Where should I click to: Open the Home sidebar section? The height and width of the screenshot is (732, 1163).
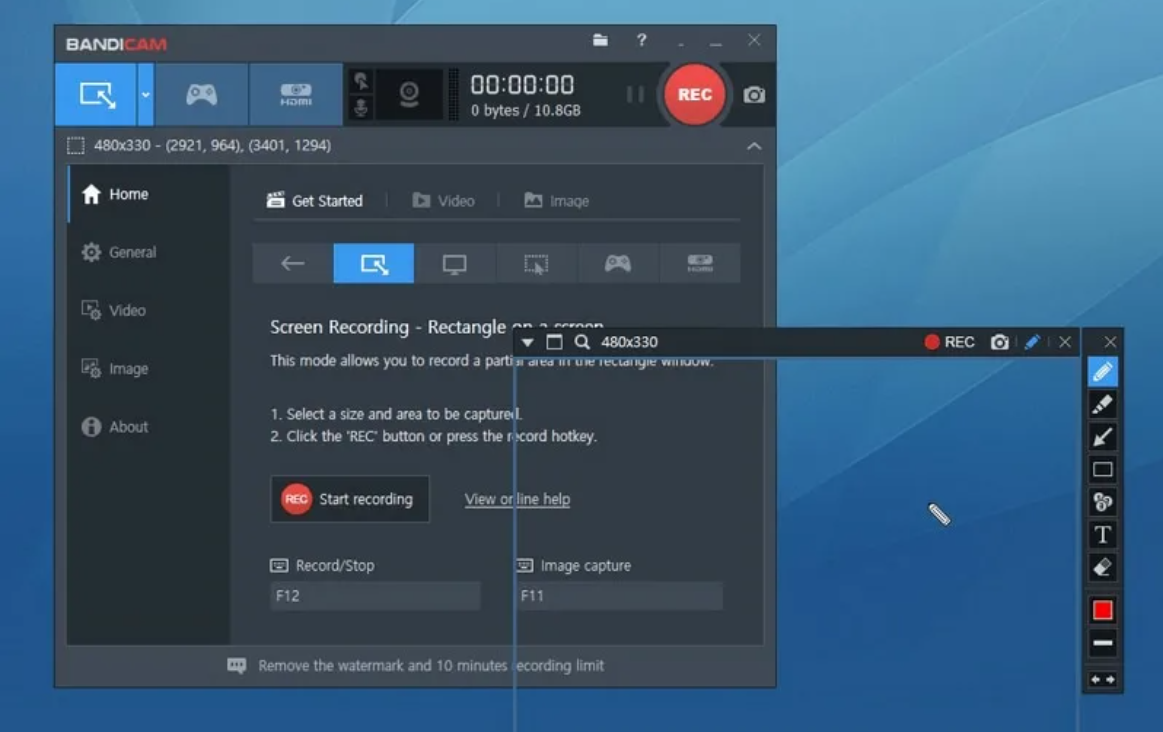[148, 194]
